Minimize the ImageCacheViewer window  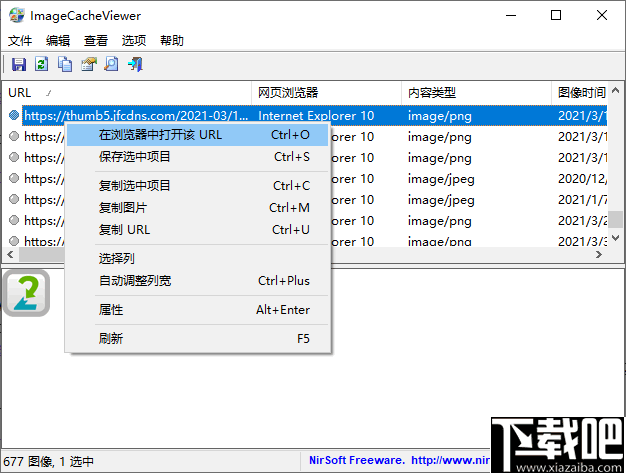(x=511, y=16)
